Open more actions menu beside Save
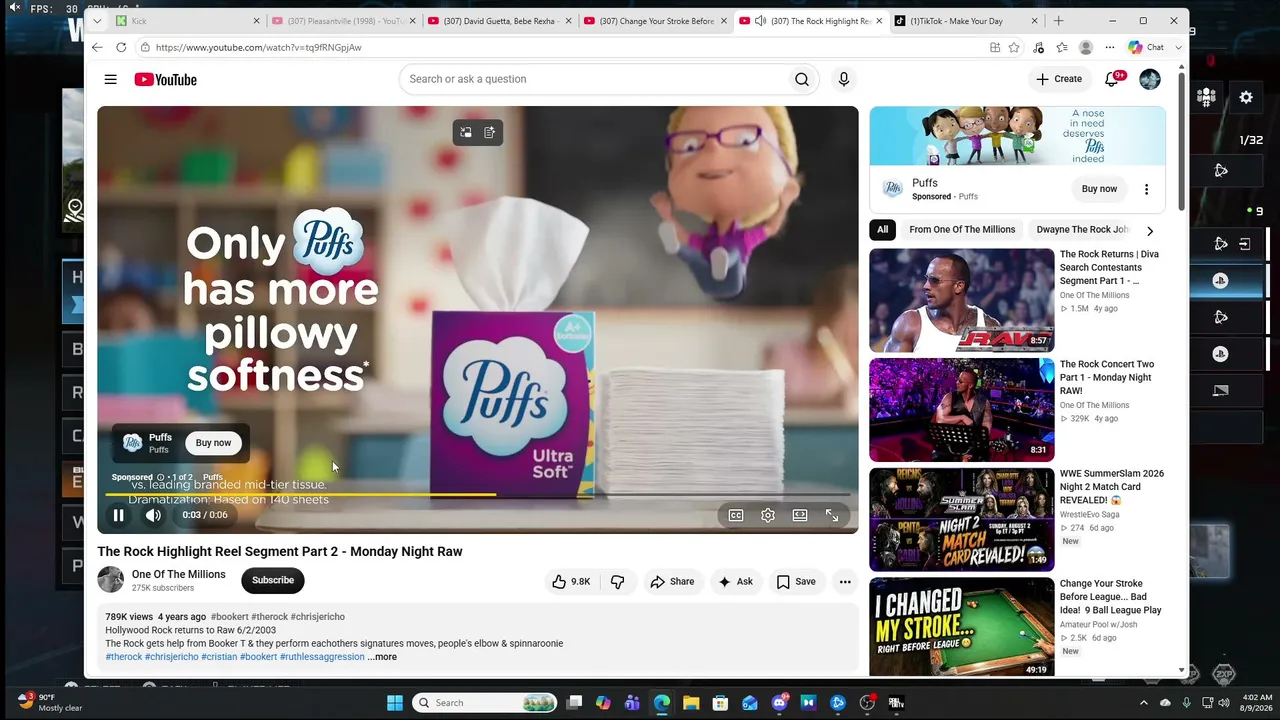The image size is (1280, 720). (845, 581)
